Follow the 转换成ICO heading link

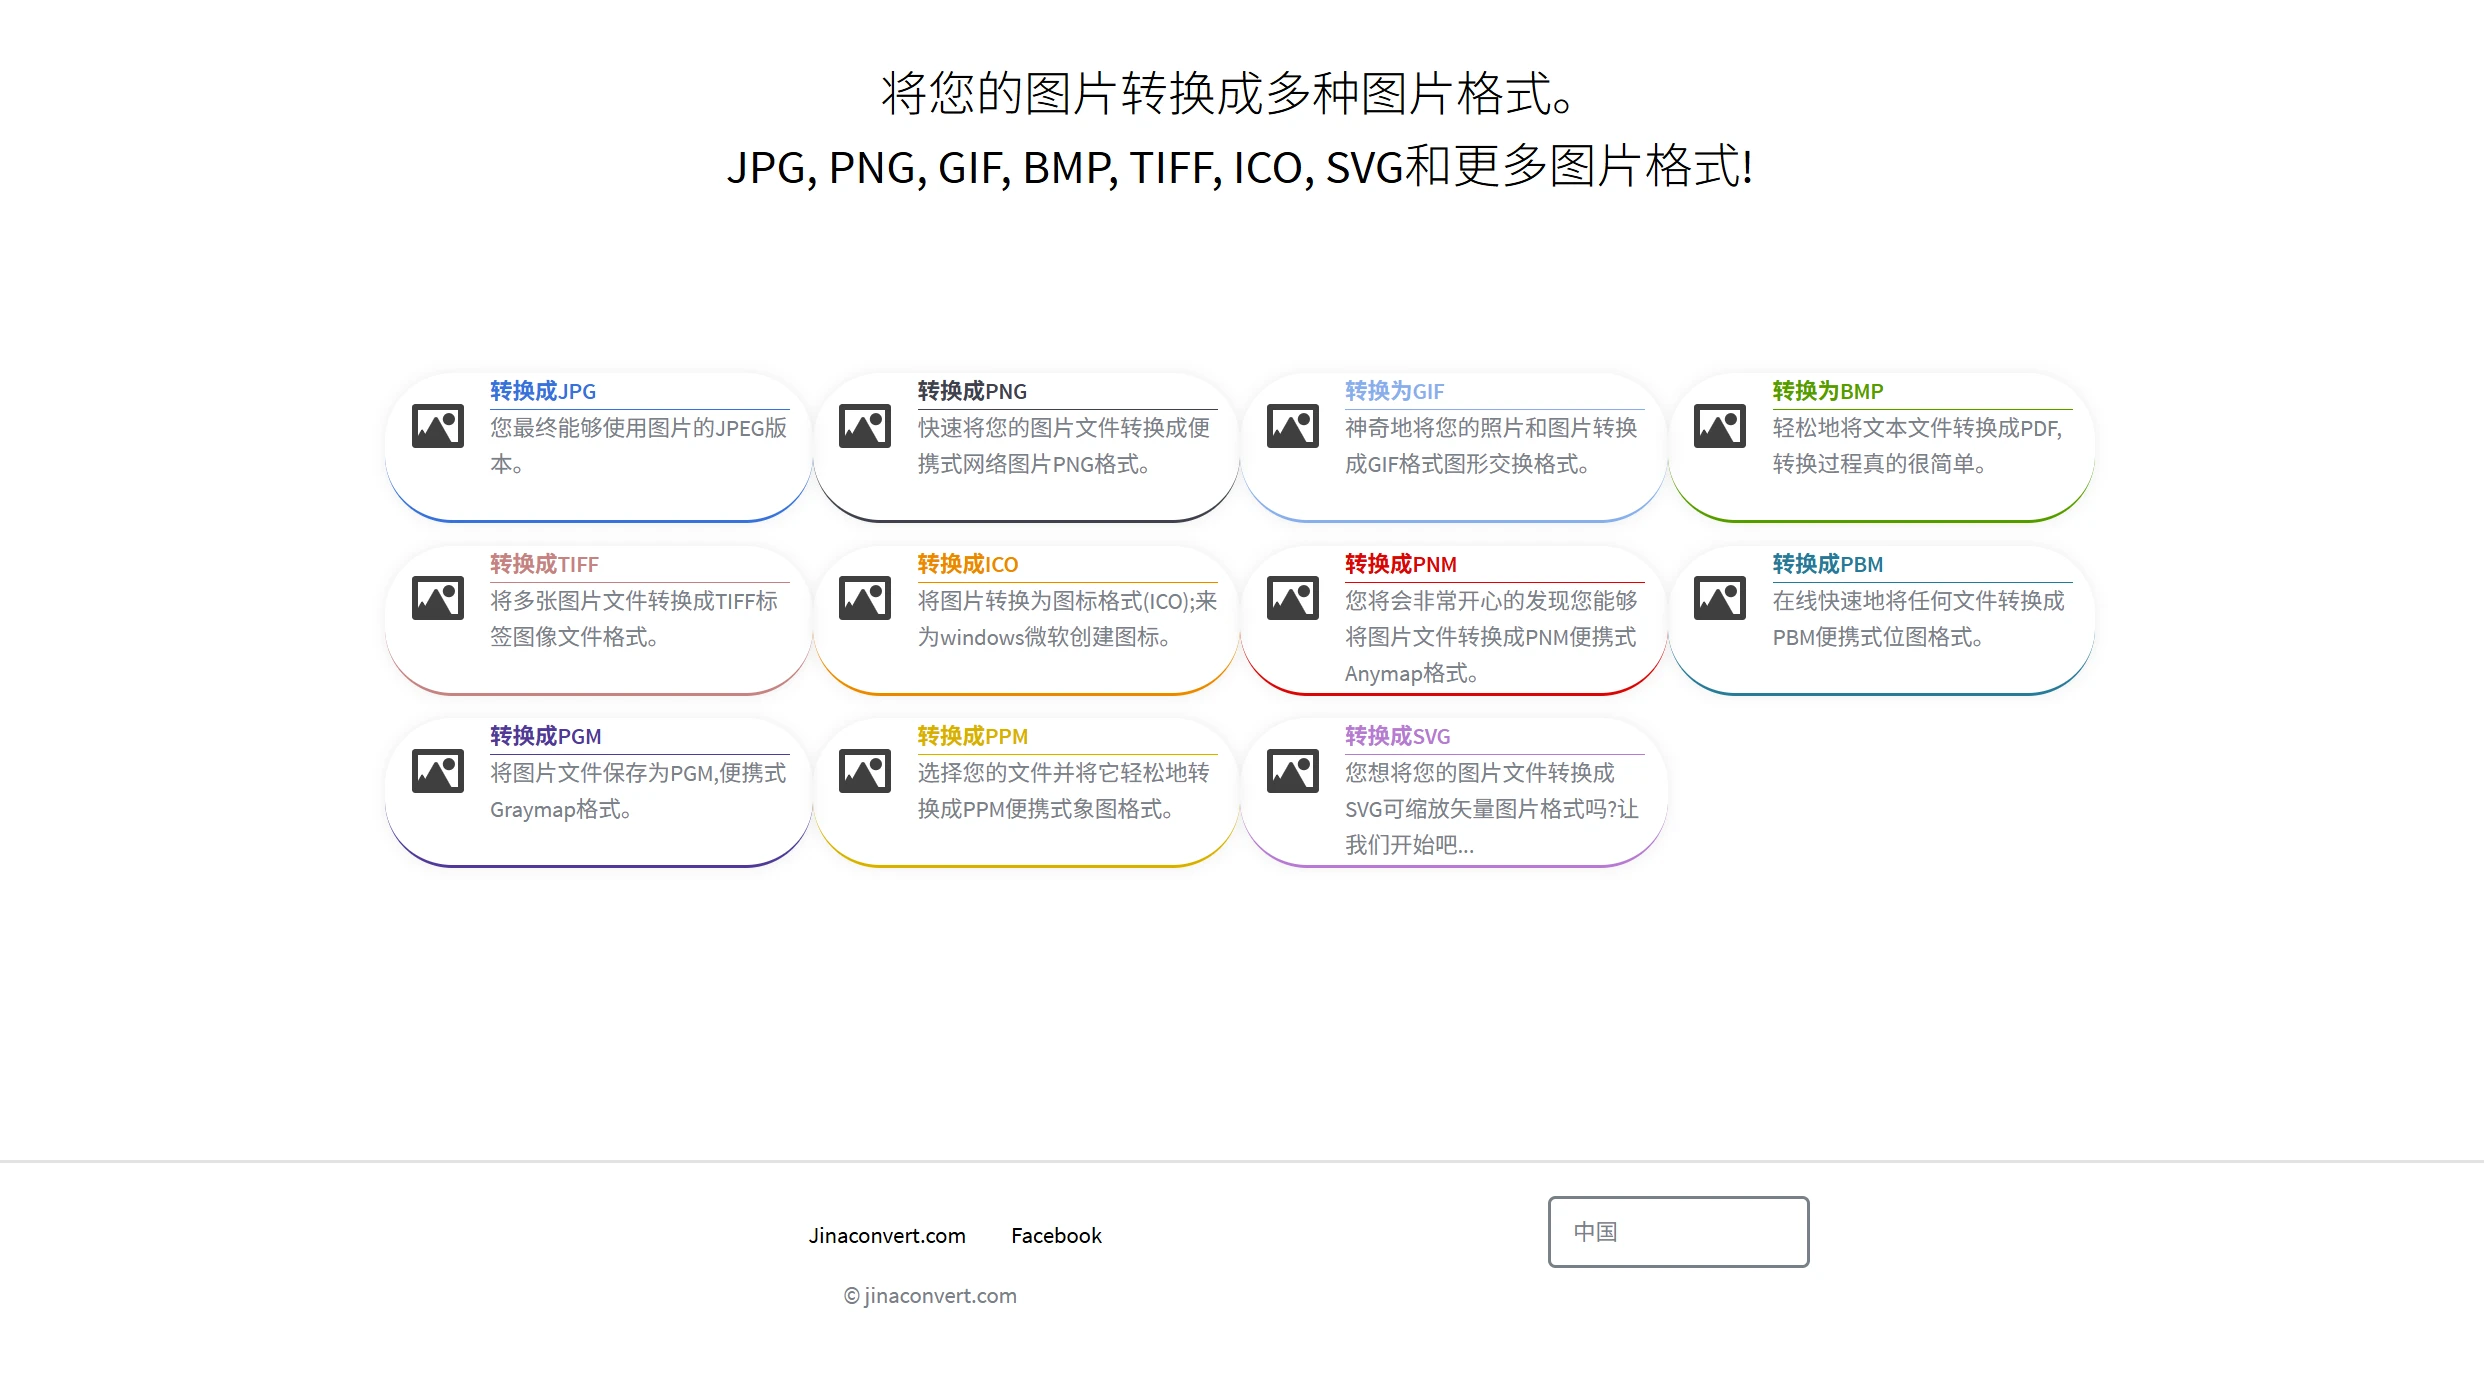click(967, 564)
